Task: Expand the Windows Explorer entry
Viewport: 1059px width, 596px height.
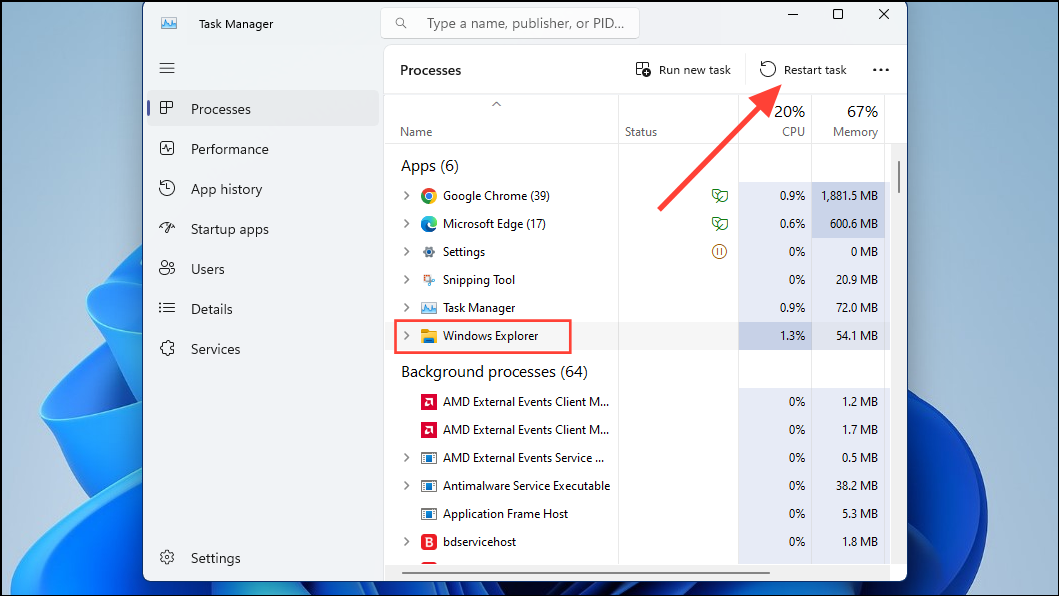Action: (407, 335)
